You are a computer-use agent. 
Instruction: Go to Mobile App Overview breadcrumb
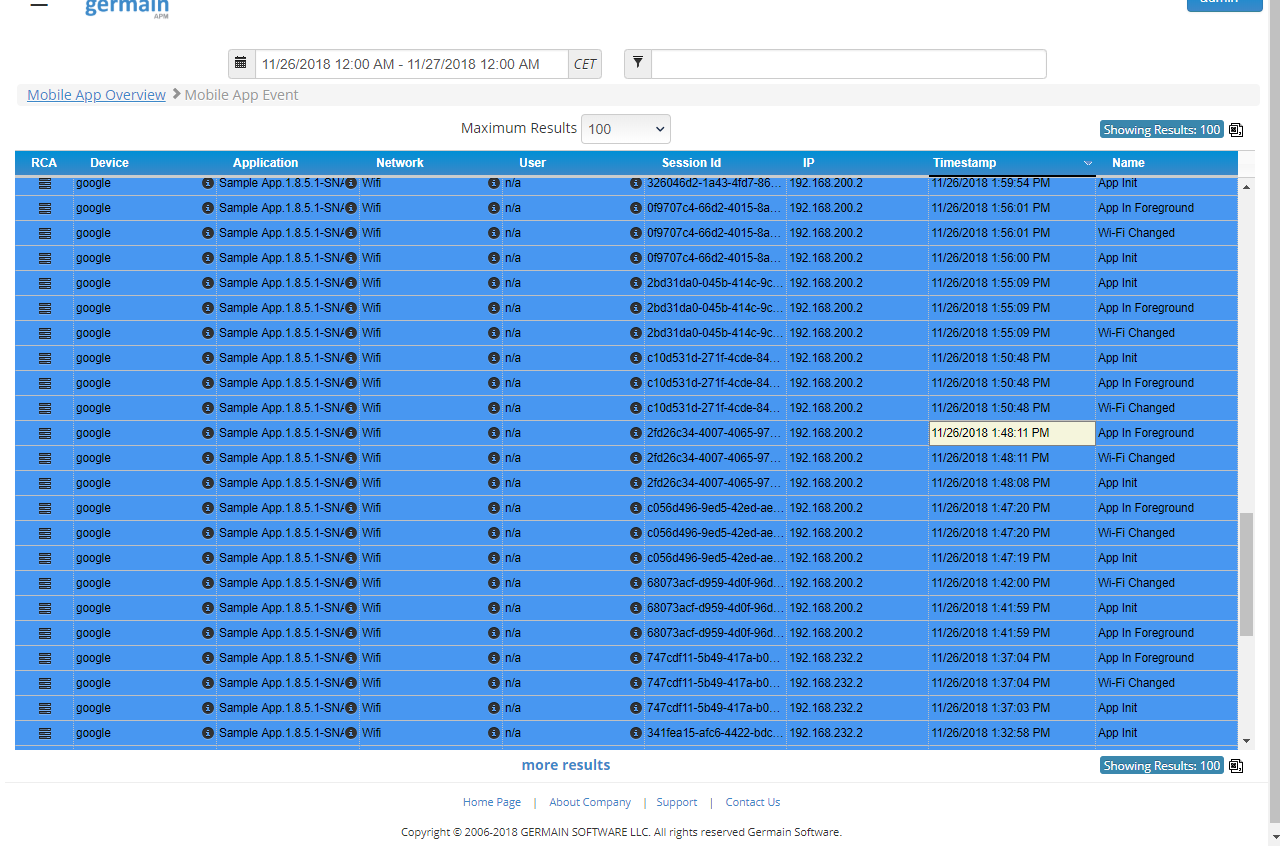pos(96,95)
